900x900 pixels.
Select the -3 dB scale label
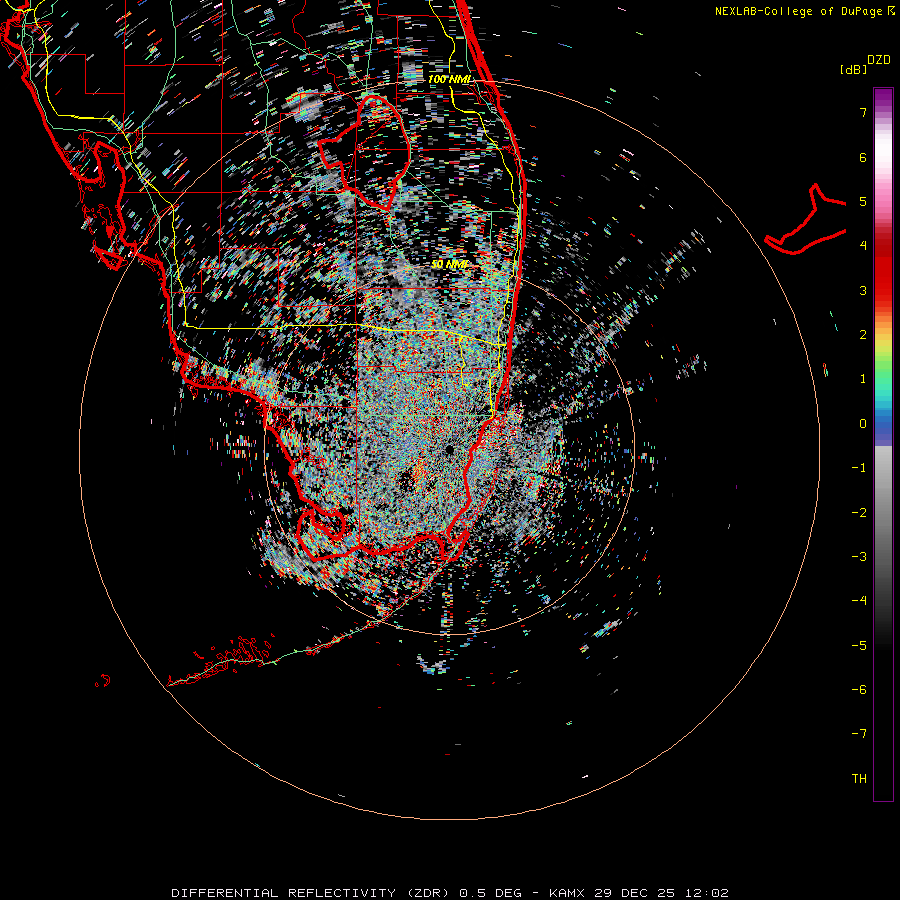(x=859, y=557)
